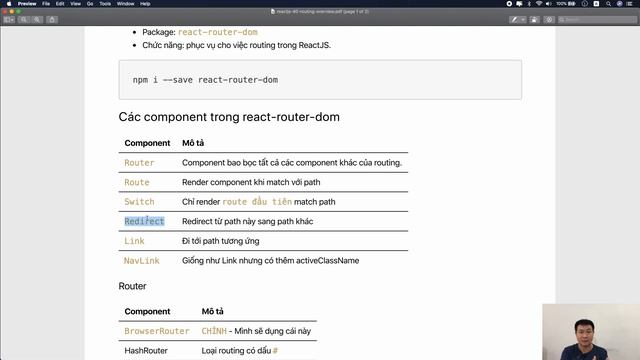This screenshot has width=640, height=360.
Task: Click the document title in title bar
Action: [320, 11]
